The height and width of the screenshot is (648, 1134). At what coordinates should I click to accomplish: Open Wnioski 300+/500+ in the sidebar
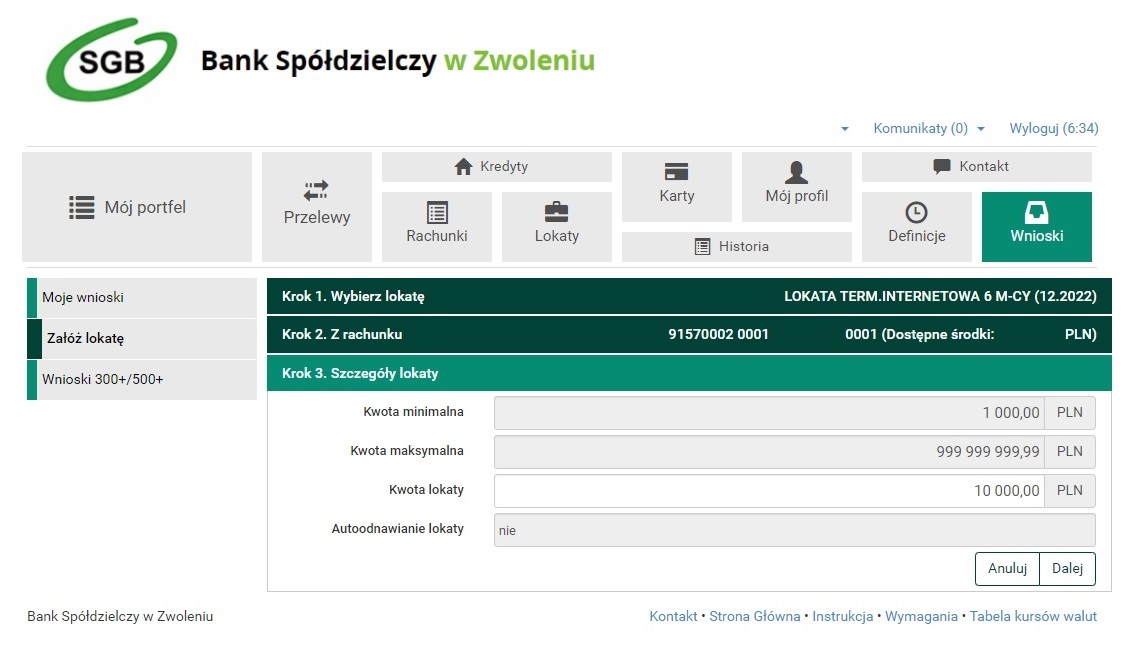tap(142, 380)
